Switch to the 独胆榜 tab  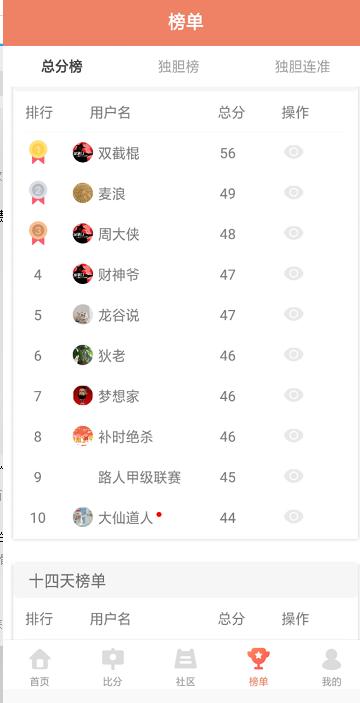178,67
